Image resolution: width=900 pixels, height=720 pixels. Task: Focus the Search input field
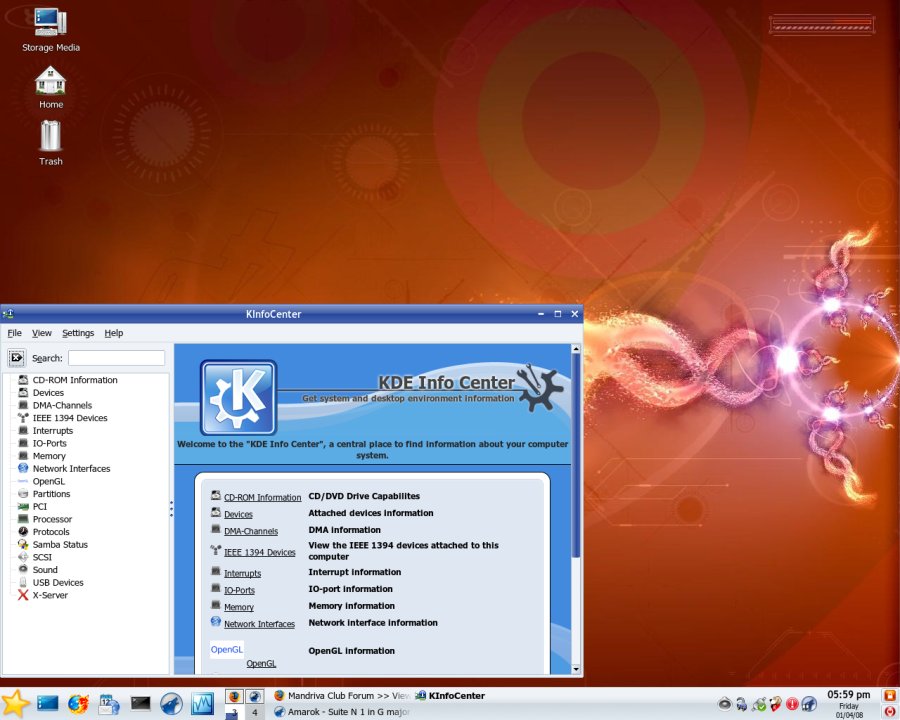[117, 358]
